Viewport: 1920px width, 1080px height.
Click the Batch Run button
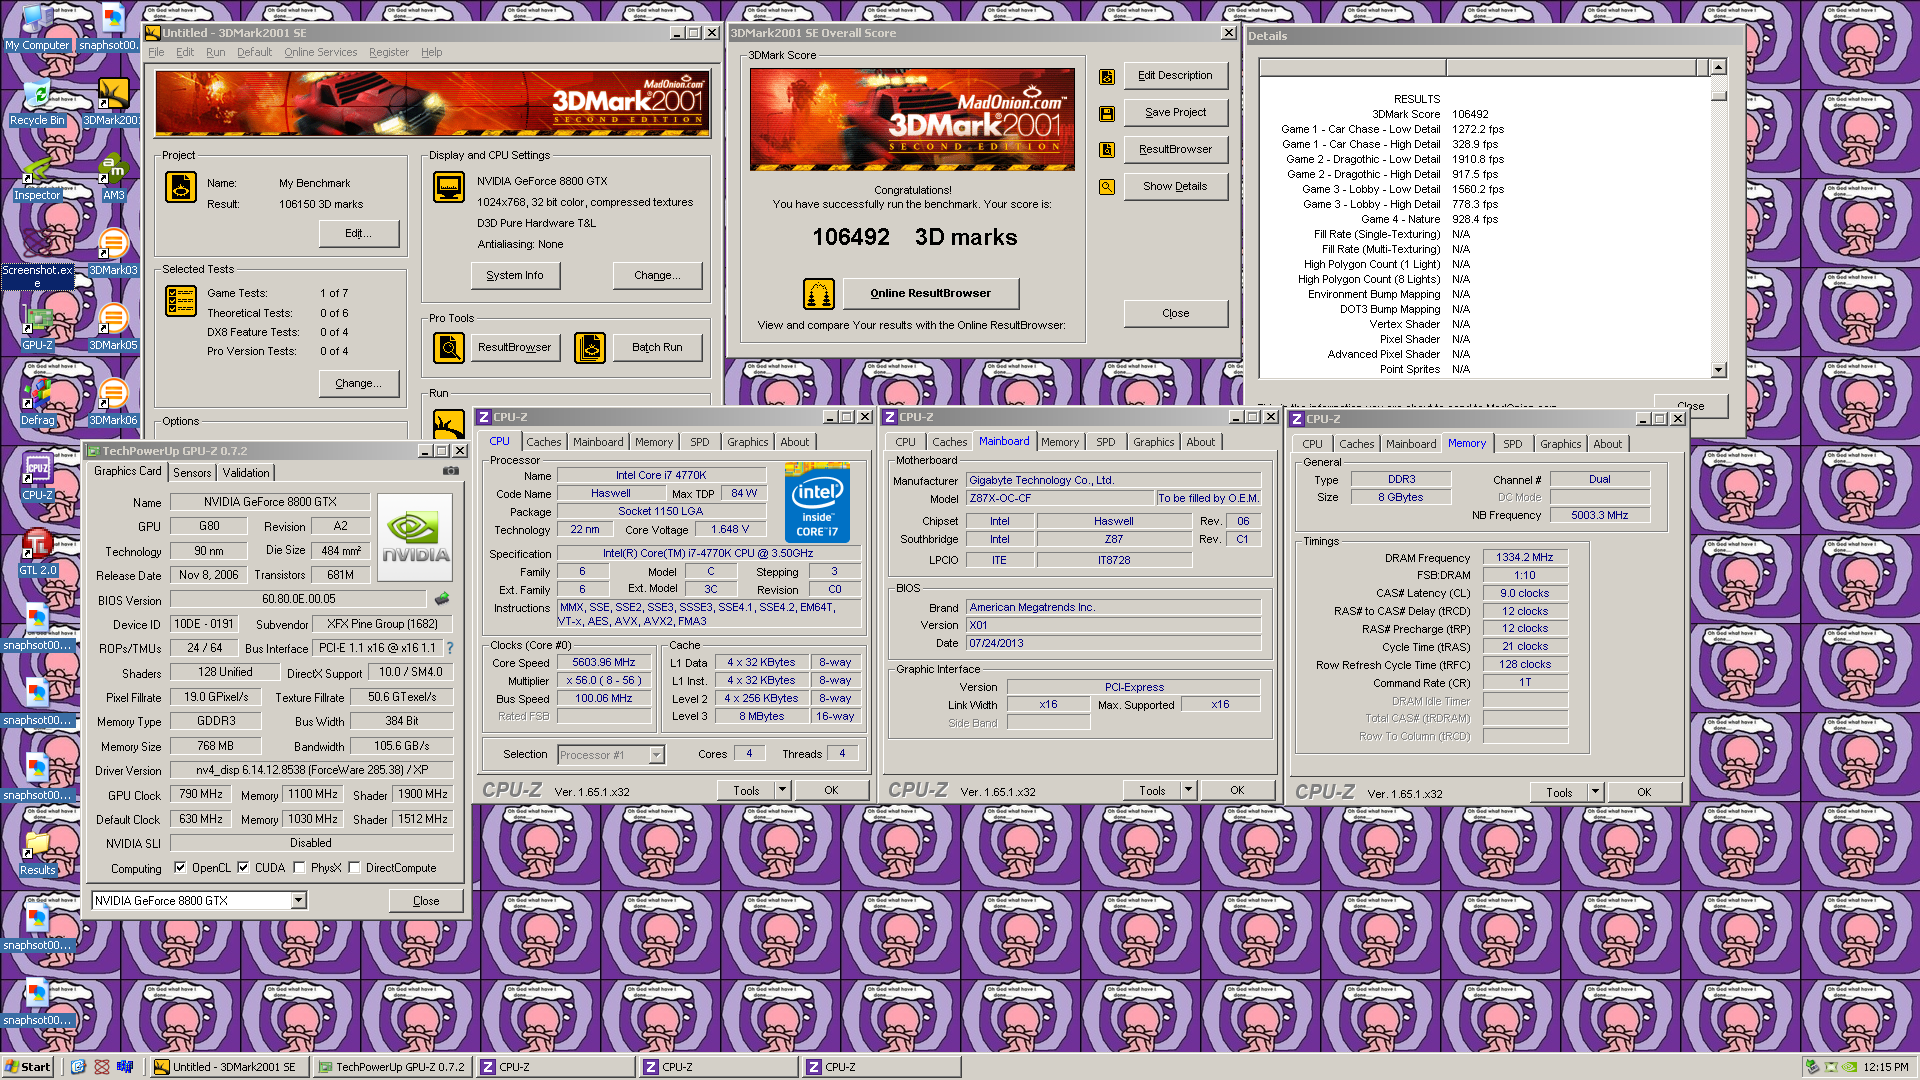pos(657,348)
